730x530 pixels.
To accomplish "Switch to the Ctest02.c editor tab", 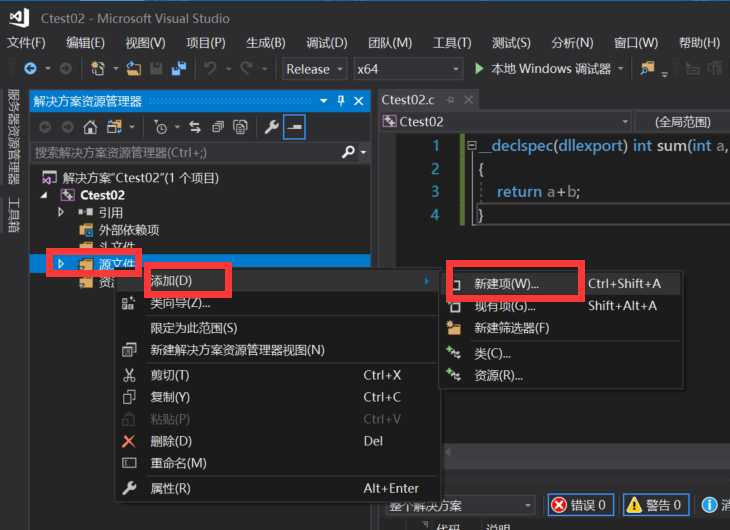I will 408,100.
